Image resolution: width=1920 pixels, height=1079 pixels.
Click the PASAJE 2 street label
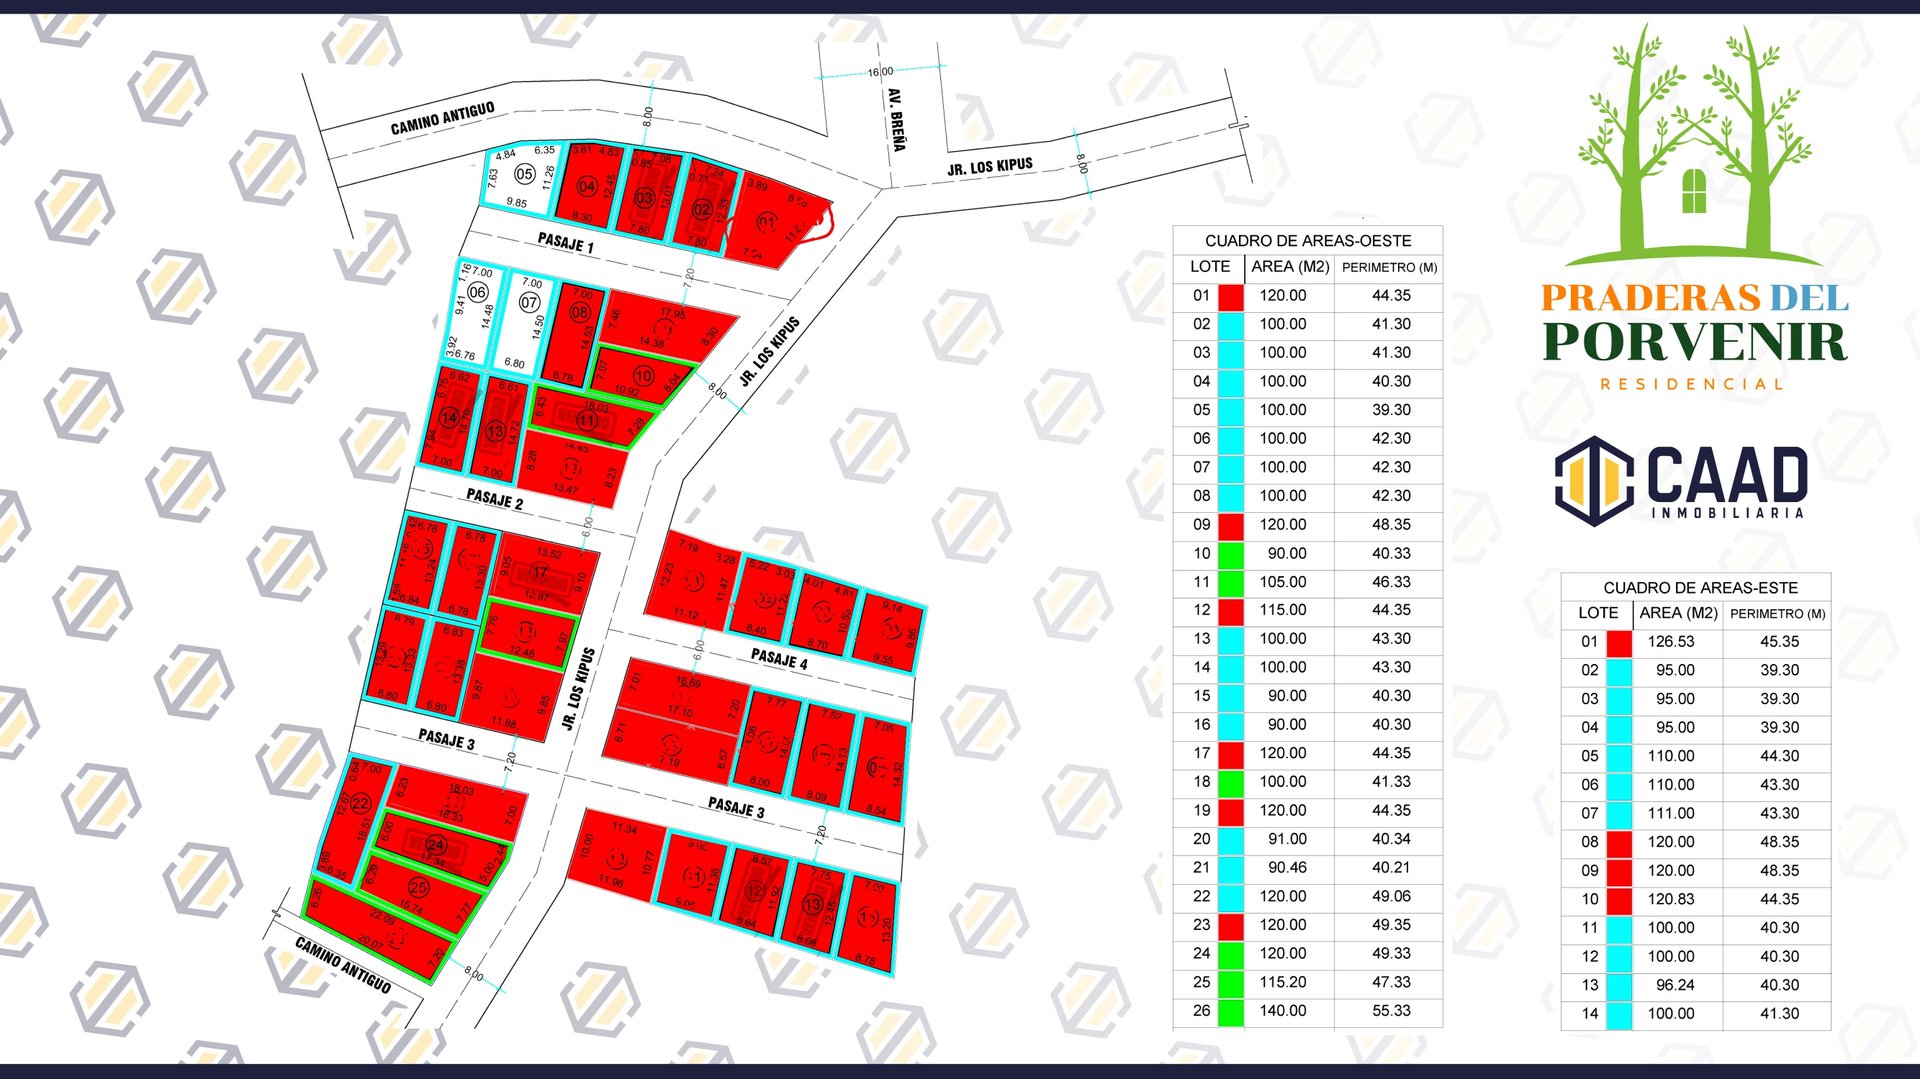pyautogui.click(x=494, y=498)
